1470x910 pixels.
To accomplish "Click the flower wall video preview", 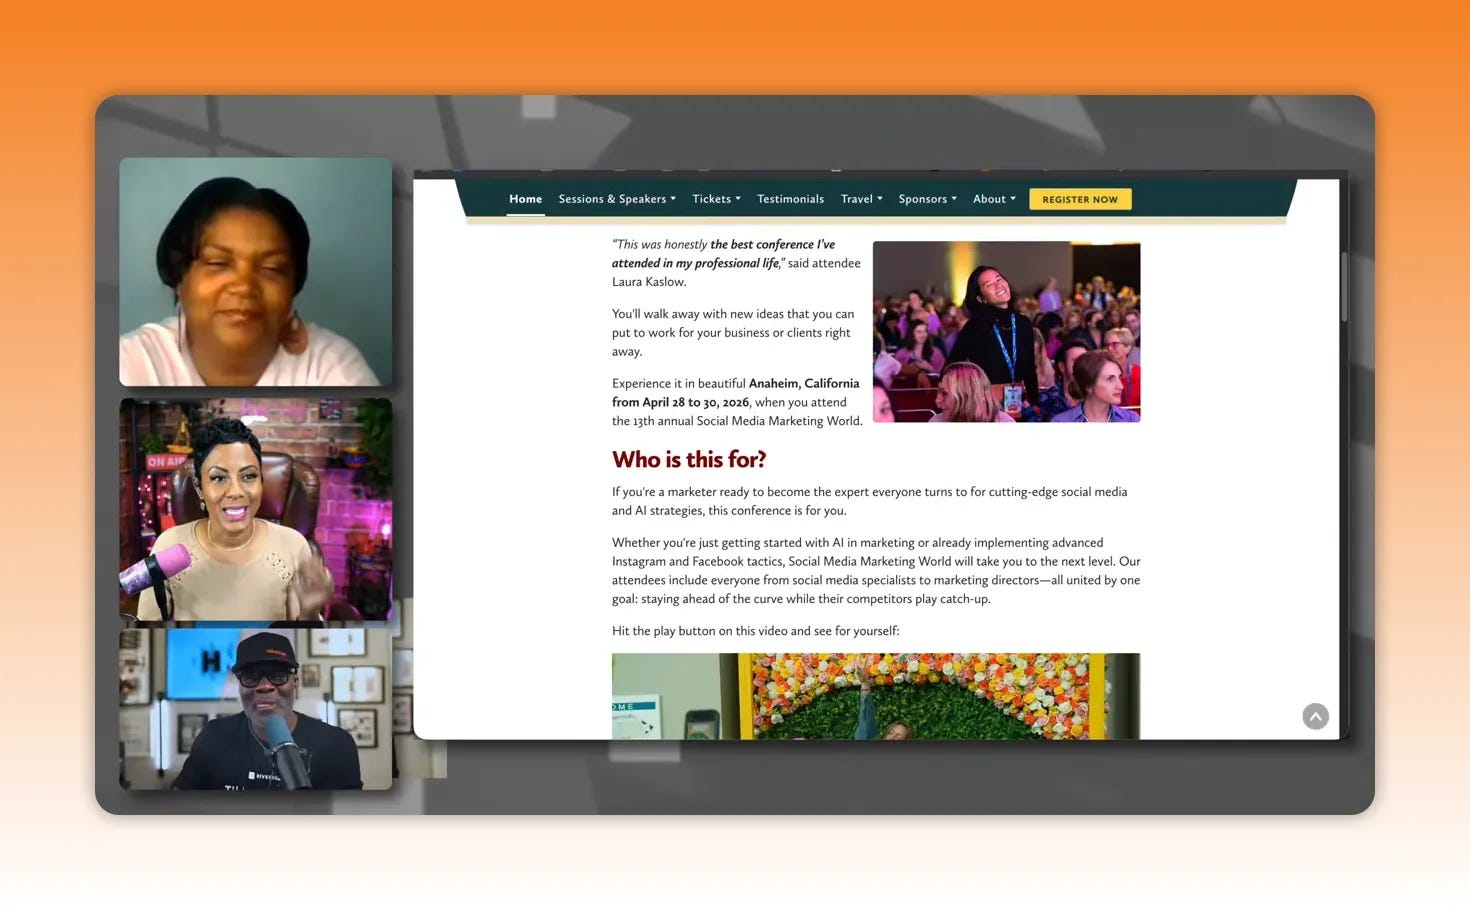I will click(876, 696).
